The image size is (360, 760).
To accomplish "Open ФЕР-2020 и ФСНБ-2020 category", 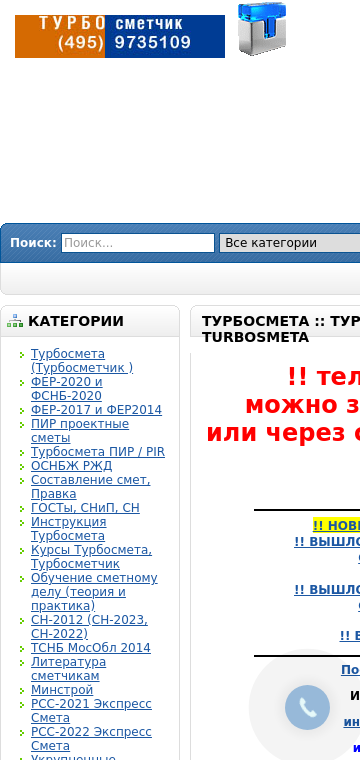I will click(67, 389).
